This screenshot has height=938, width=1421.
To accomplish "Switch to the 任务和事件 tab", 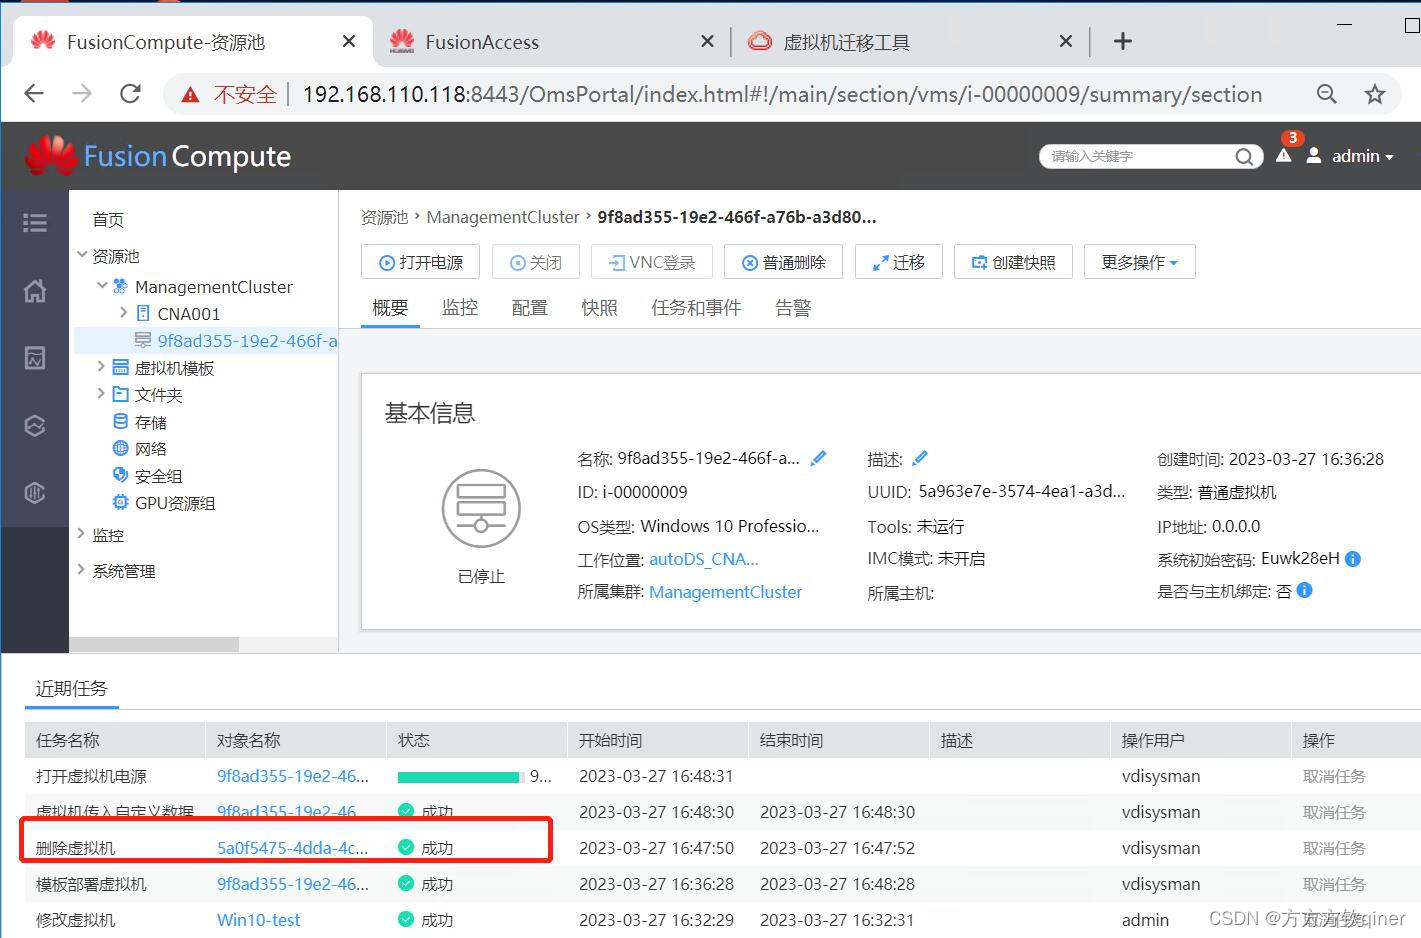I will point(696,308).
